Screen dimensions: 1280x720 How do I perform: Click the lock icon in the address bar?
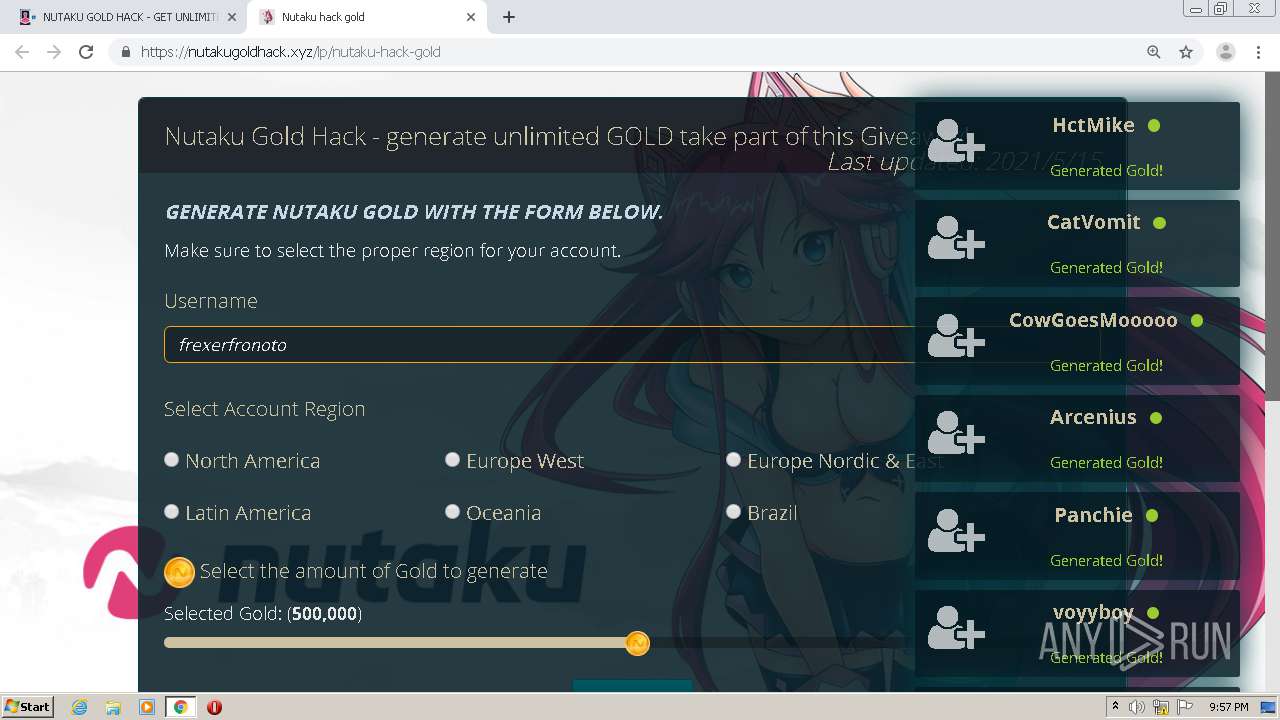pyautogui.click(x=125, y=52)
